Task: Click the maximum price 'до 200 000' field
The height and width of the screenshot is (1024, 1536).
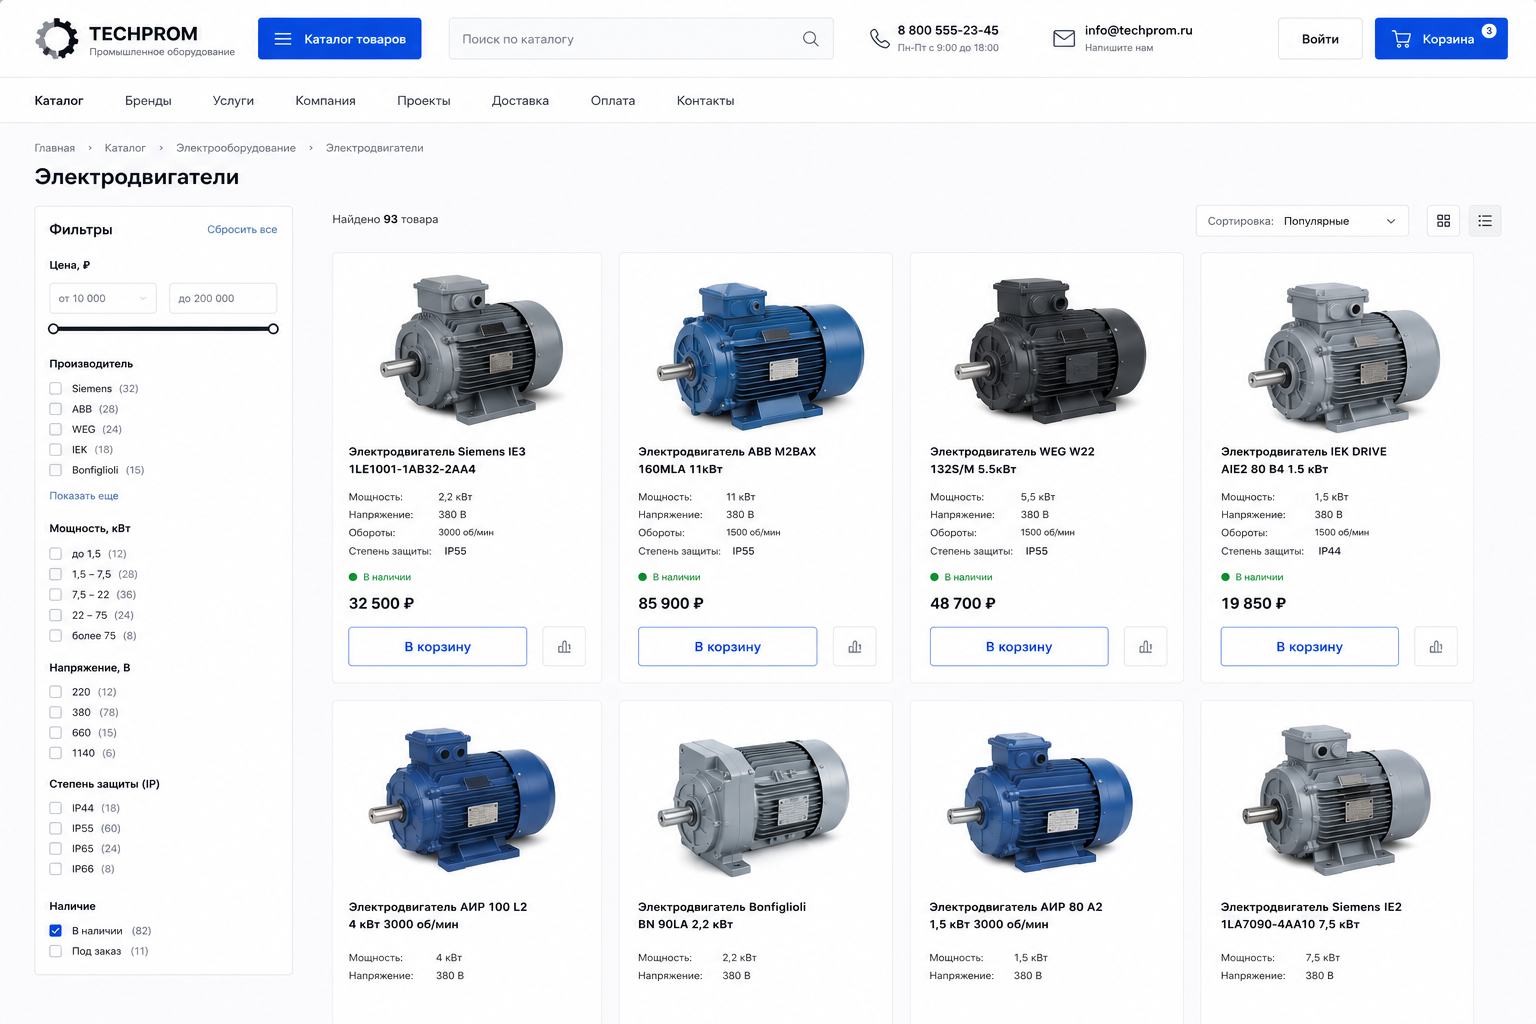Action: click(x=223, y=298)
